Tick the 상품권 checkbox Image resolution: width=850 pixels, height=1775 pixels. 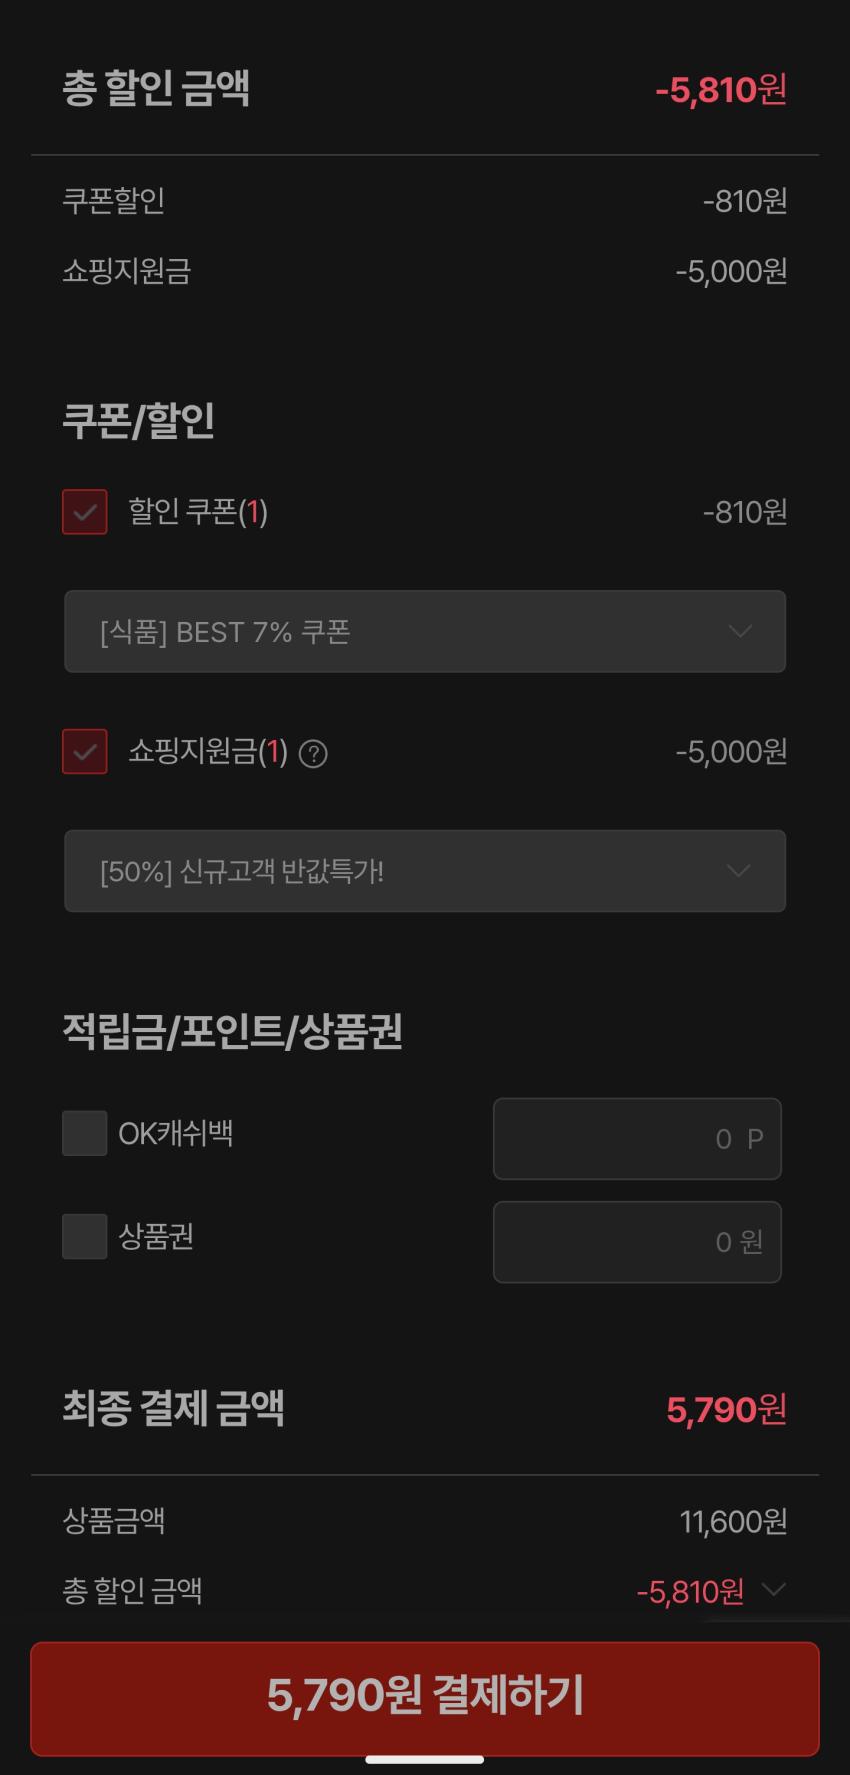point(85,1236)
